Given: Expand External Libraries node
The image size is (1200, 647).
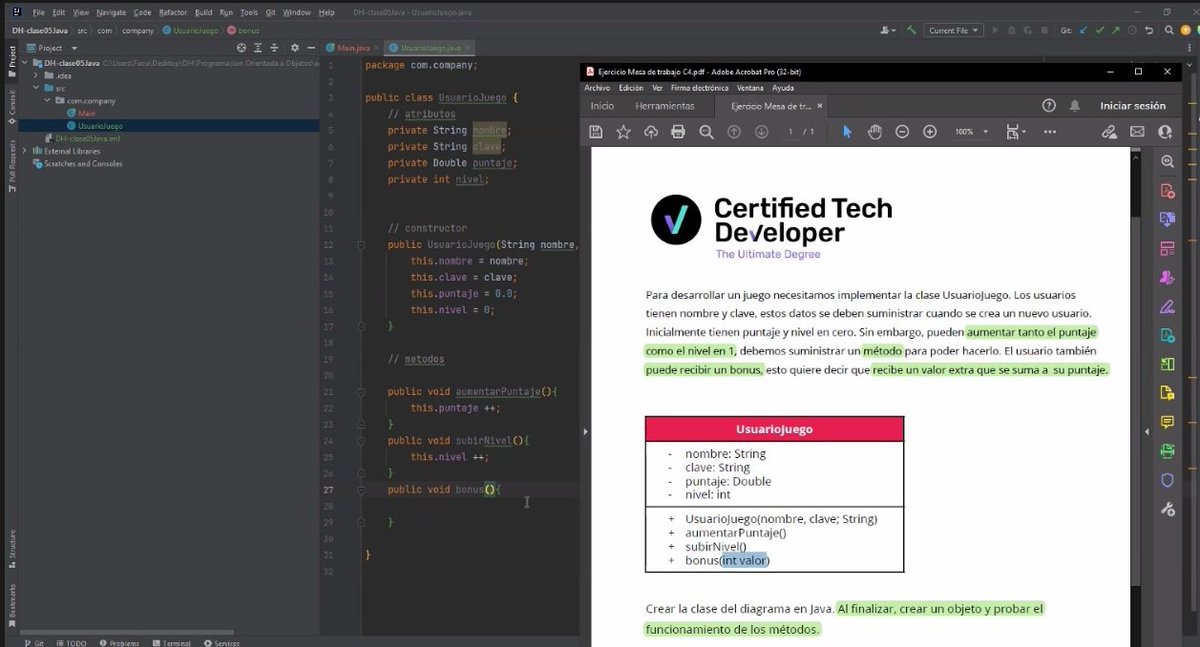Looking at the screenshot, I should [26, 151].
